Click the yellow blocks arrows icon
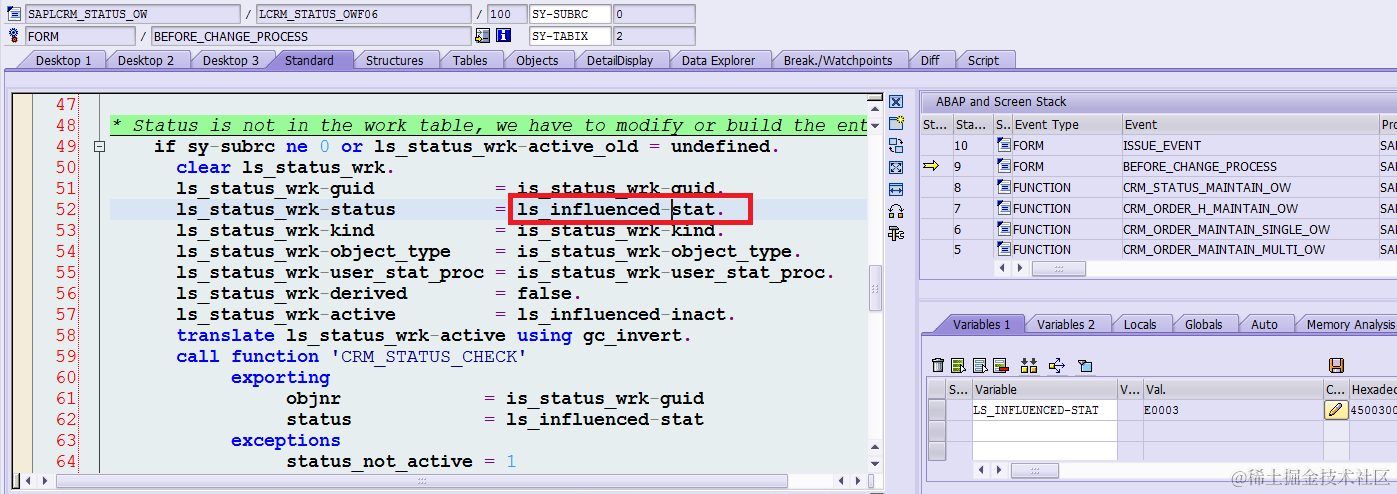The height and width of the screenshot is (494, 1397). (1029, 366)
